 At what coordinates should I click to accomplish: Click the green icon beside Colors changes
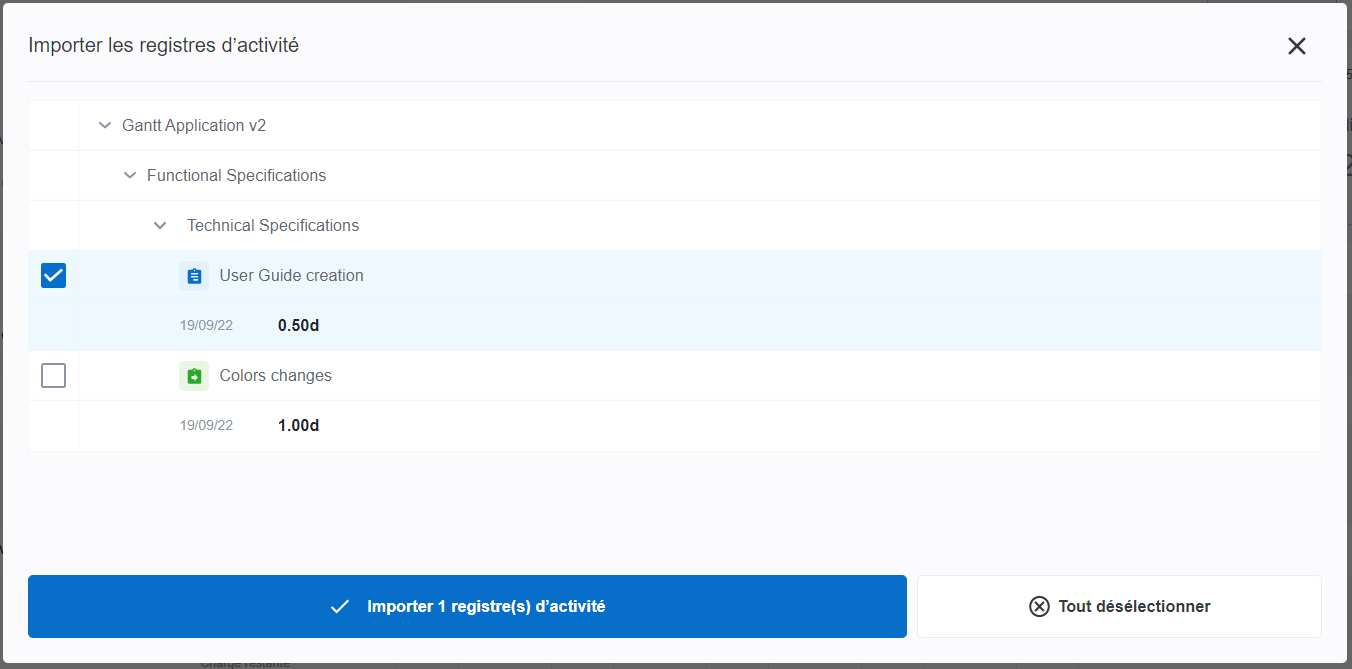pyautogui.click(x=194, y=376)
